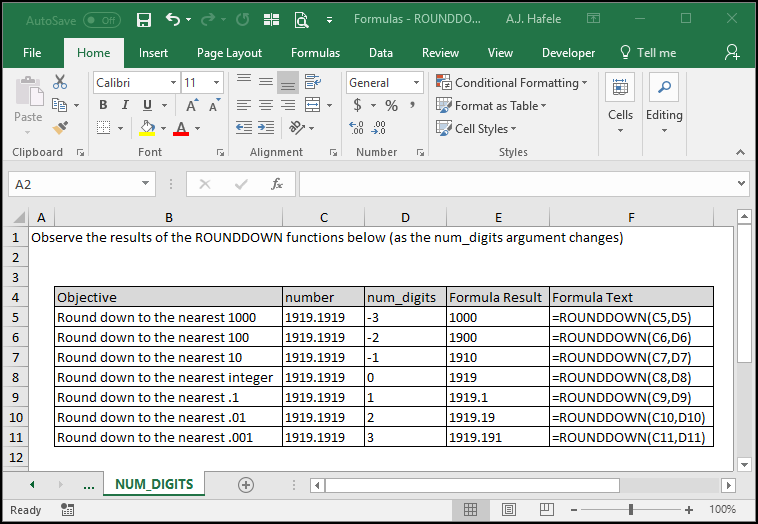Viewport: 758px width, 524px height.
Task: Click the Save icon in title bar
Action: tap(144, 19)
